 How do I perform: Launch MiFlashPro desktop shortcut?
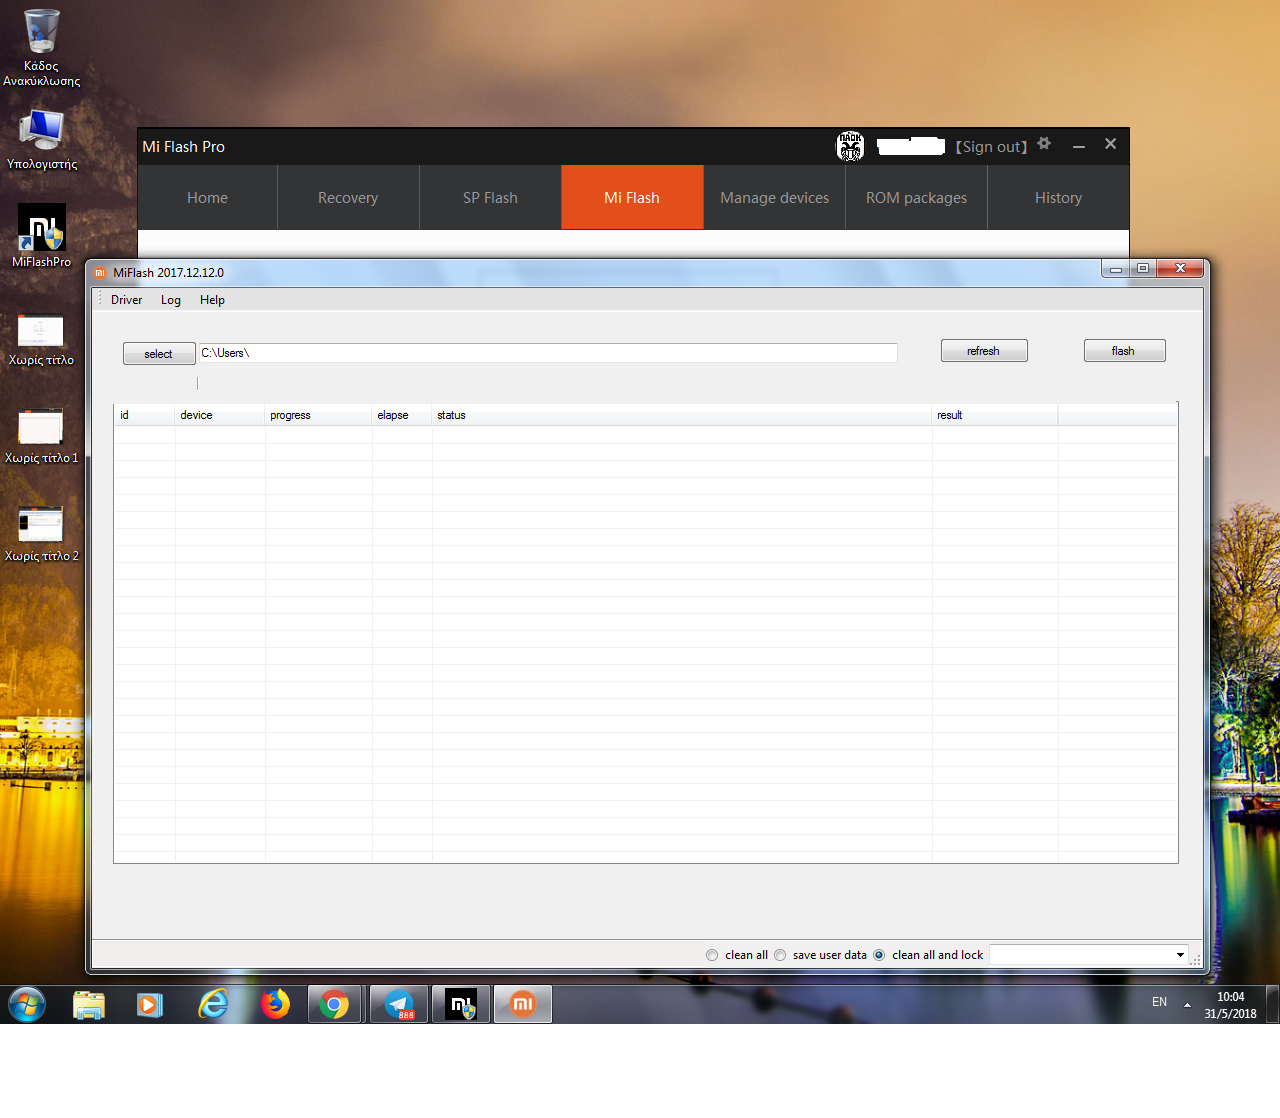point(42,236)
